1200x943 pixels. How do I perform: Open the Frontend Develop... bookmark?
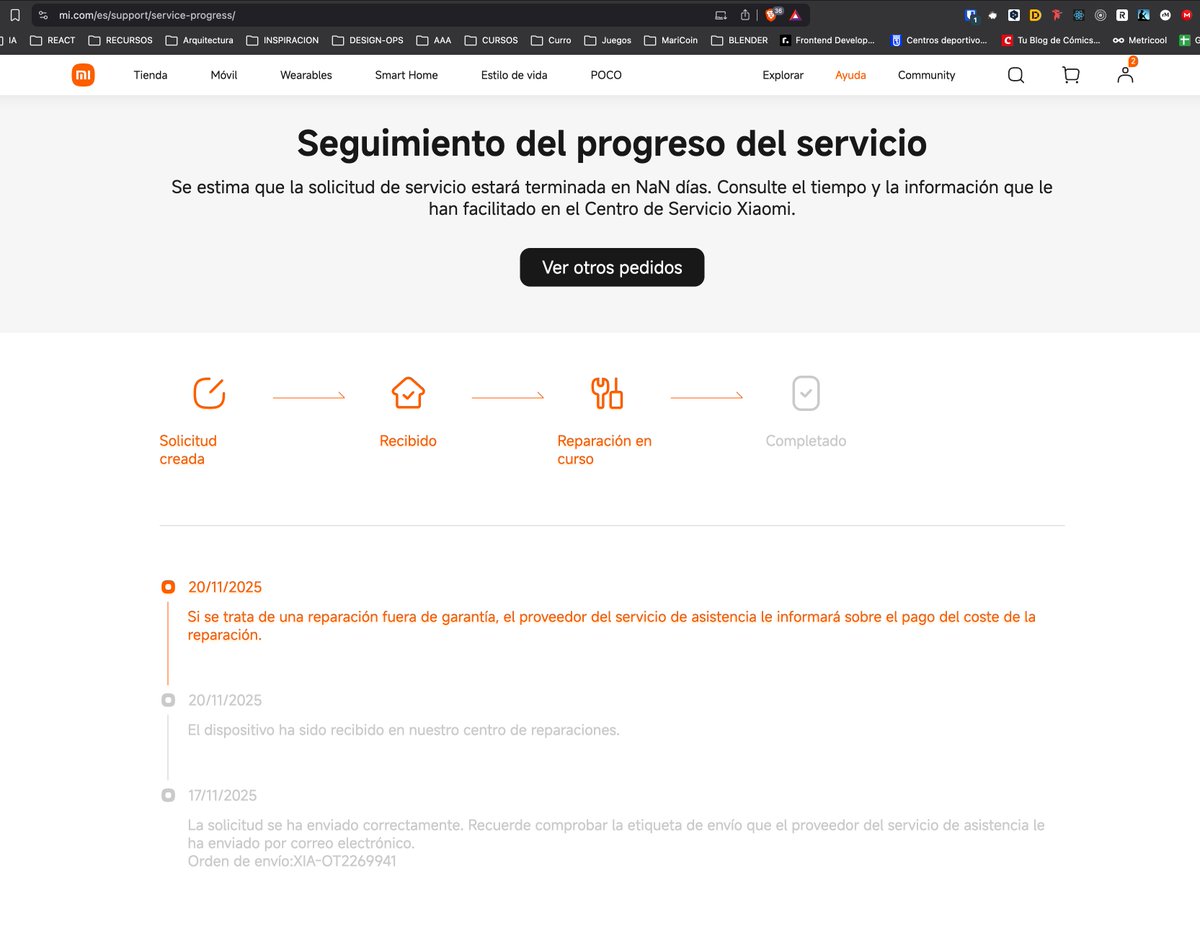(828, 41)
